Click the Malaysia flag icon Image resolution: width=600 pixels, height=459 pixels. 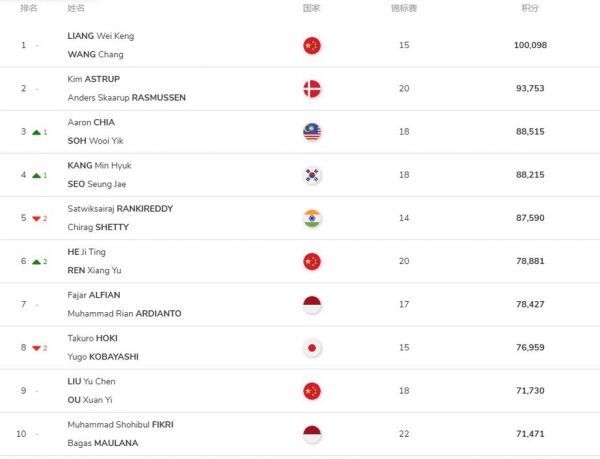click(x=312, y=132)
